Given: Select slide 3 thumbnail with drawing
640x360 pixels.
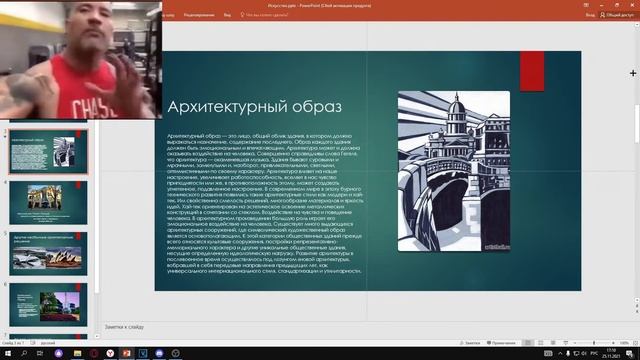Looking at the screenshot, I should [x=48, y=151].
